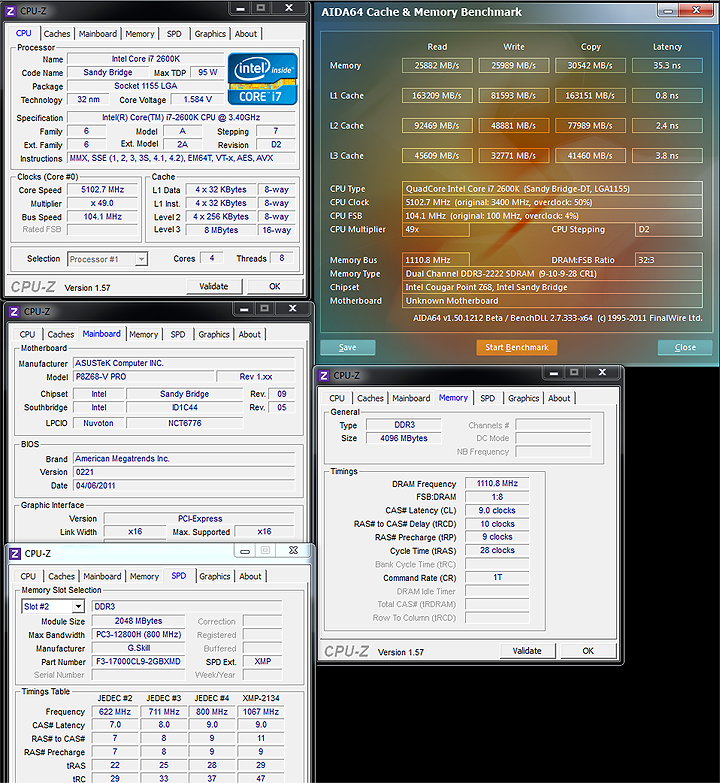Click Validate in the top CPU window
The image size is (720, 783).
pos(214,287)
